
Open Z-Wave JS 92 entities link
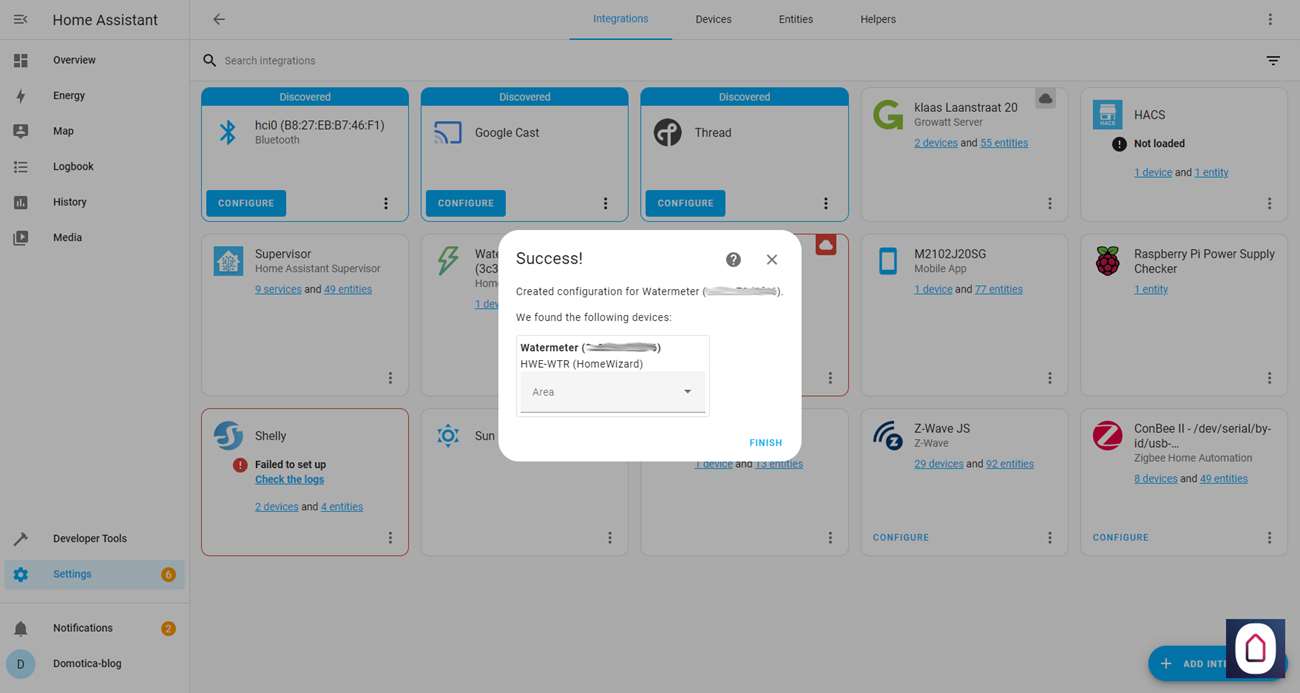pos(1010,464)
